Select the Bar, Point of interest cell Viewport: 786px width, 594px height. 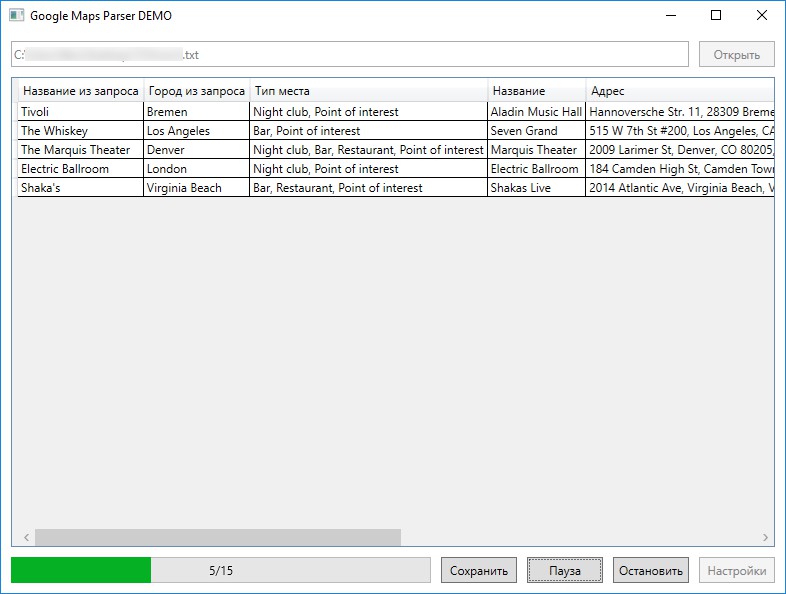[x=368, y=130]
